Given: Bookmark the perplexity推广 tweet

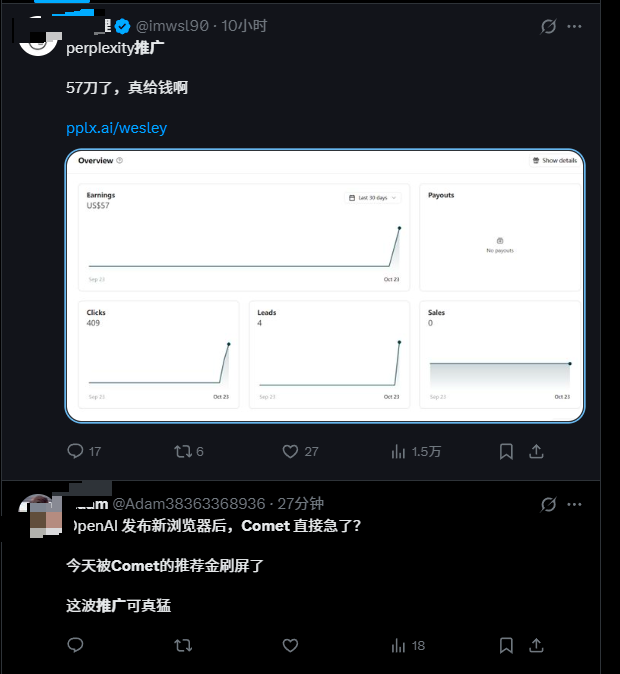Looking at the screenshot, I should 506,451.
